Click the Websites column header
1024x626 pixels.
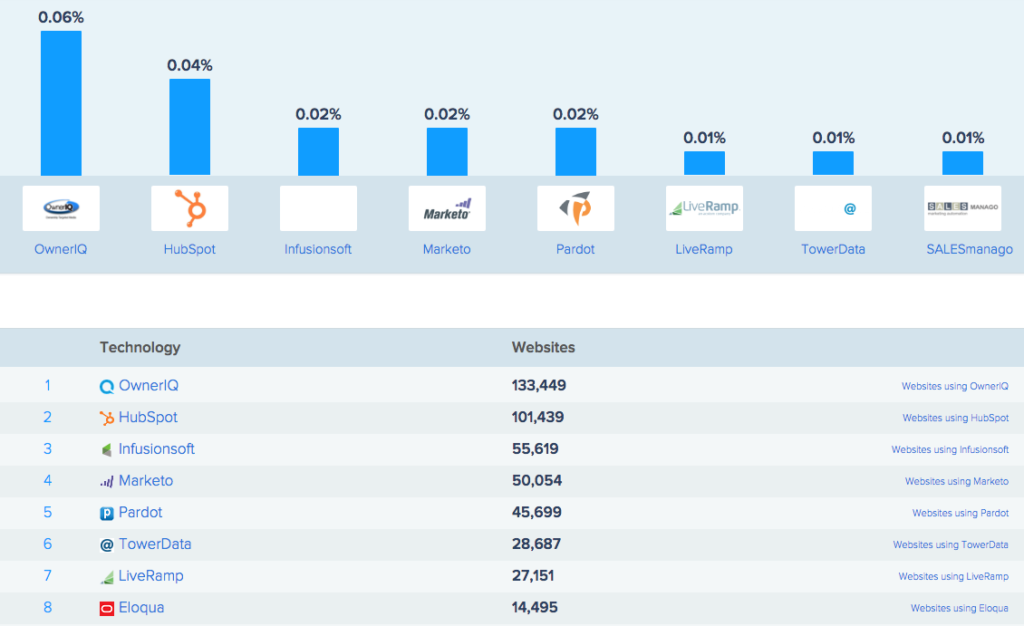[543, 347]
